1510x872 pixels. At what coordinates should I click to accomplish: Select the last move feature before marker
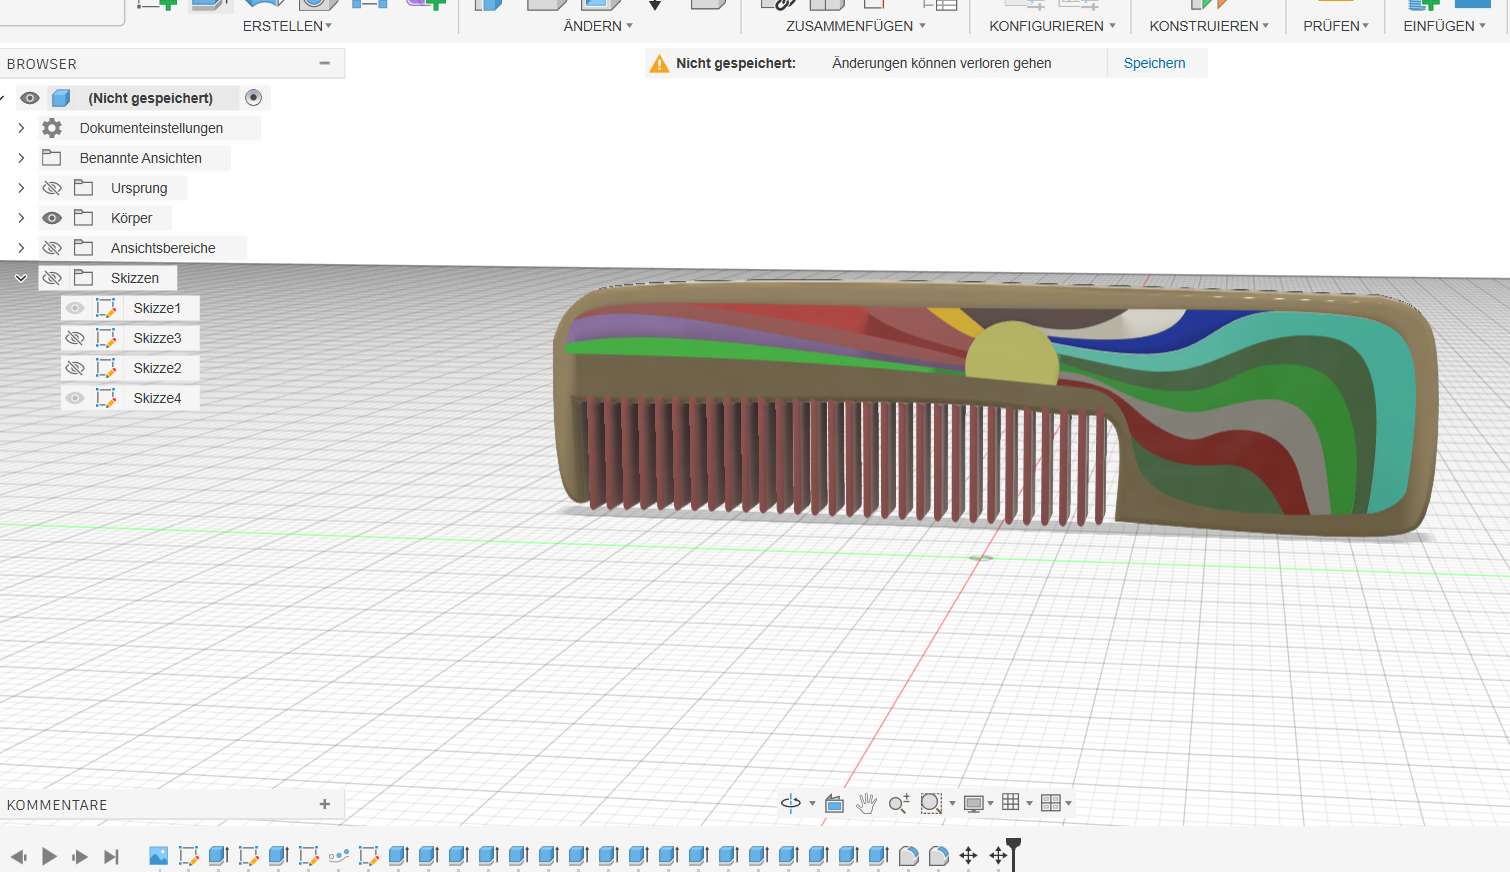coord(998,855)
